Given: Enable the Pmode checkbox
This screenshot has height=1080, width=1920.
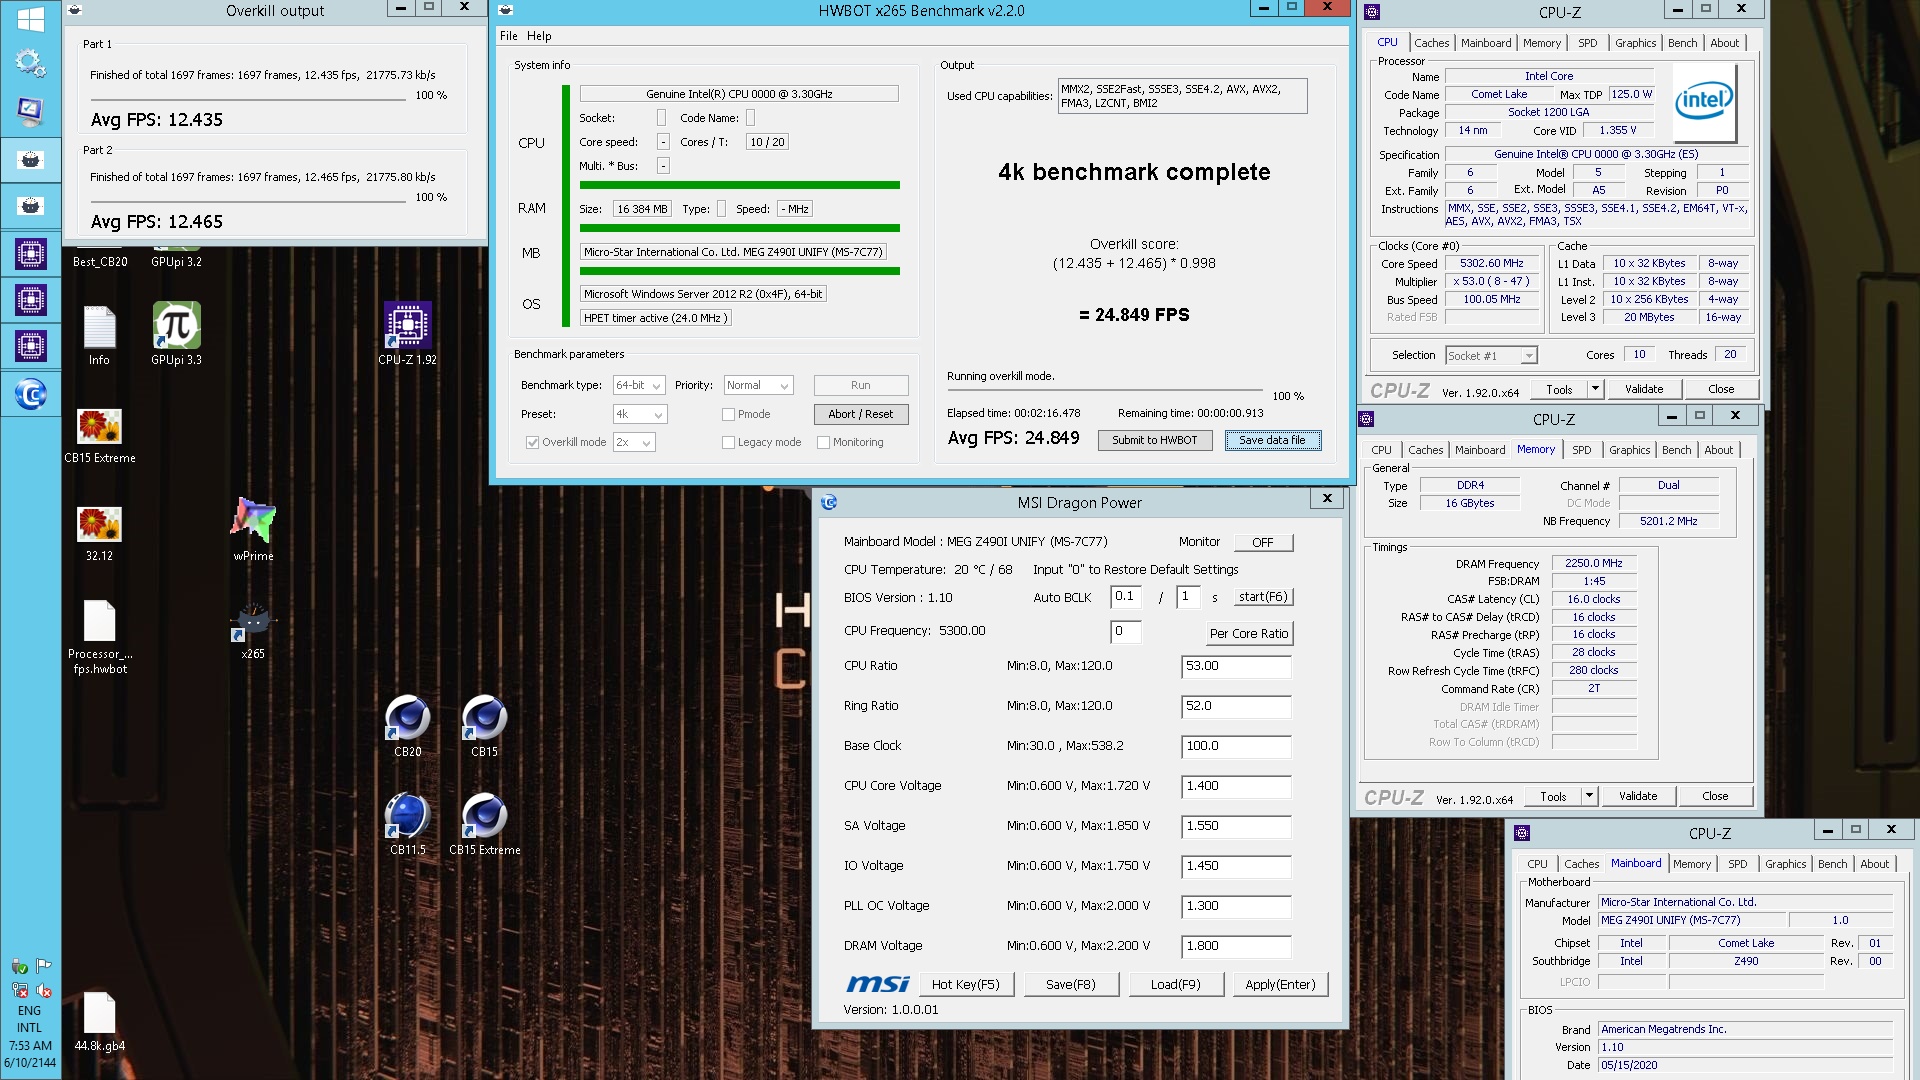Looking at the screenshot, I should pyautogui.click(x=728, y=414).
